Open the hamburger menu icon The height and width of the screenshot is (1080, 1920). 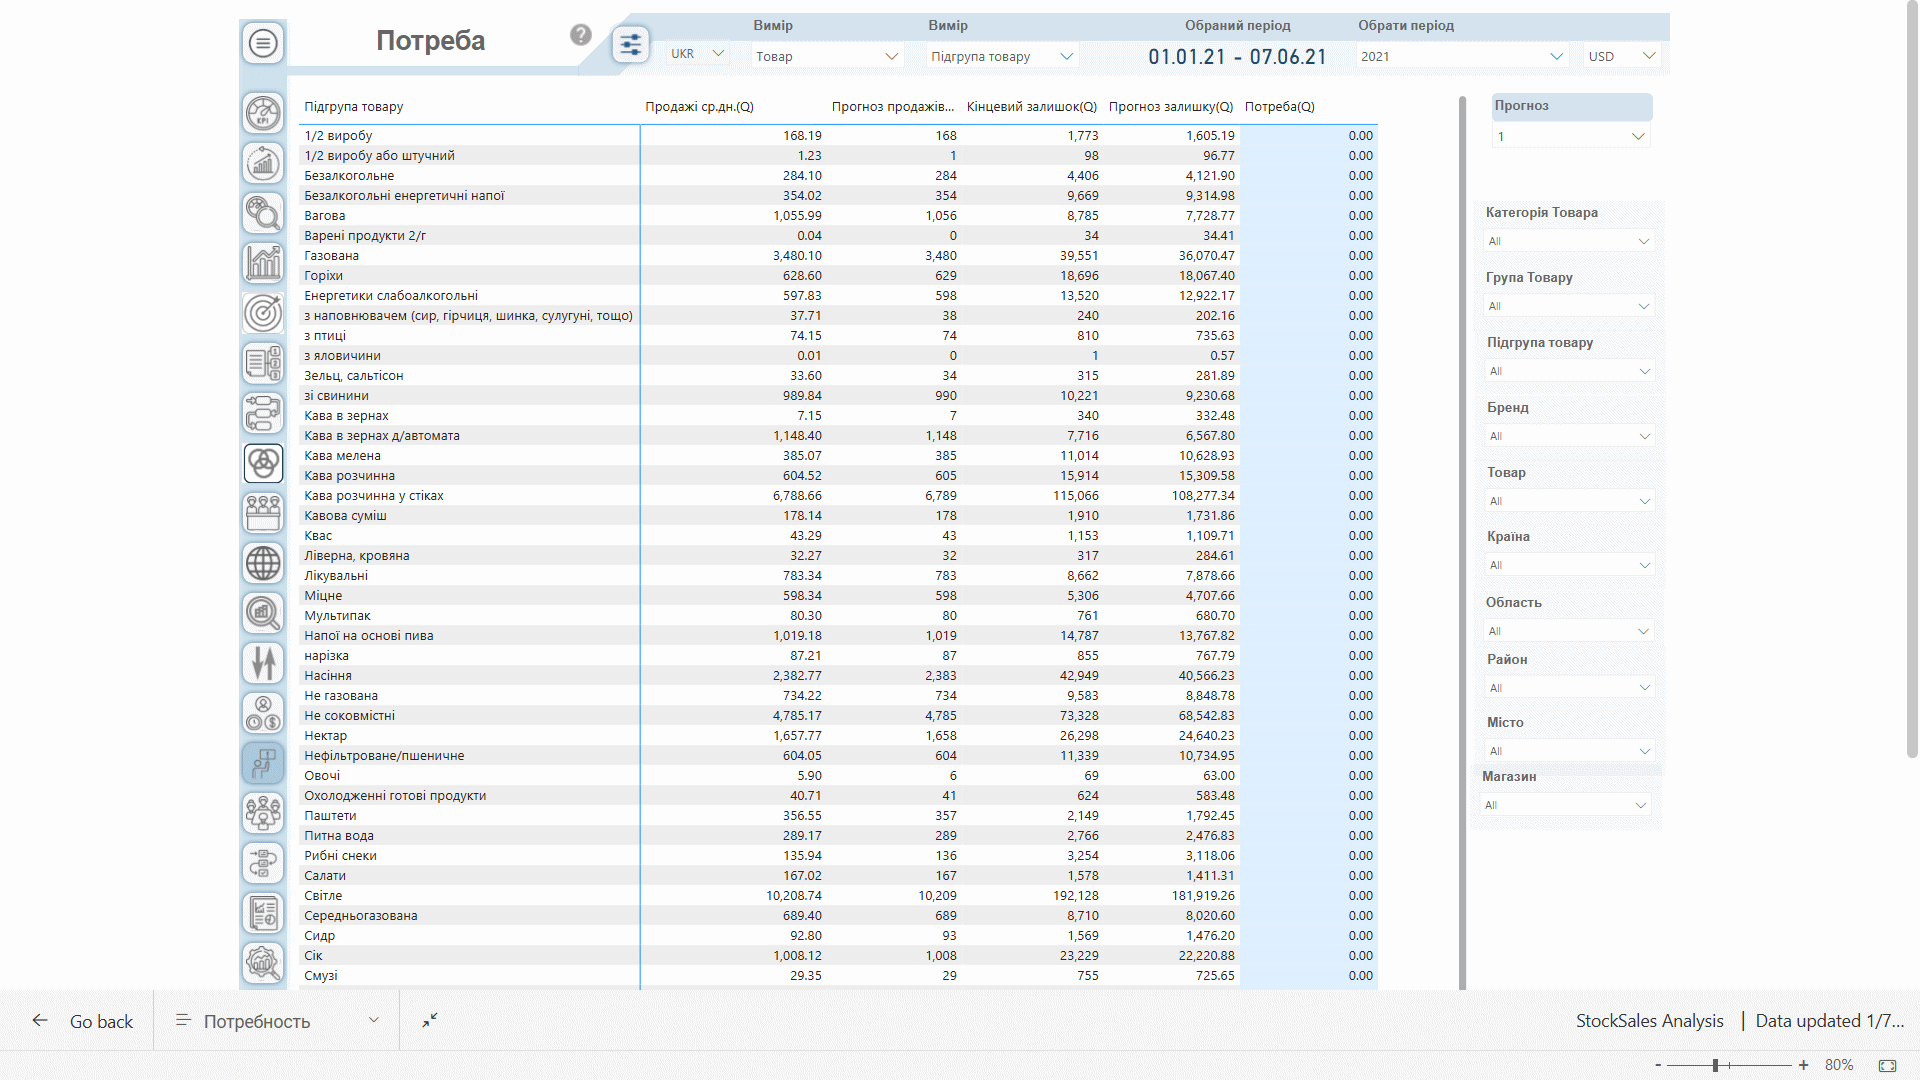tap(263, 43)
